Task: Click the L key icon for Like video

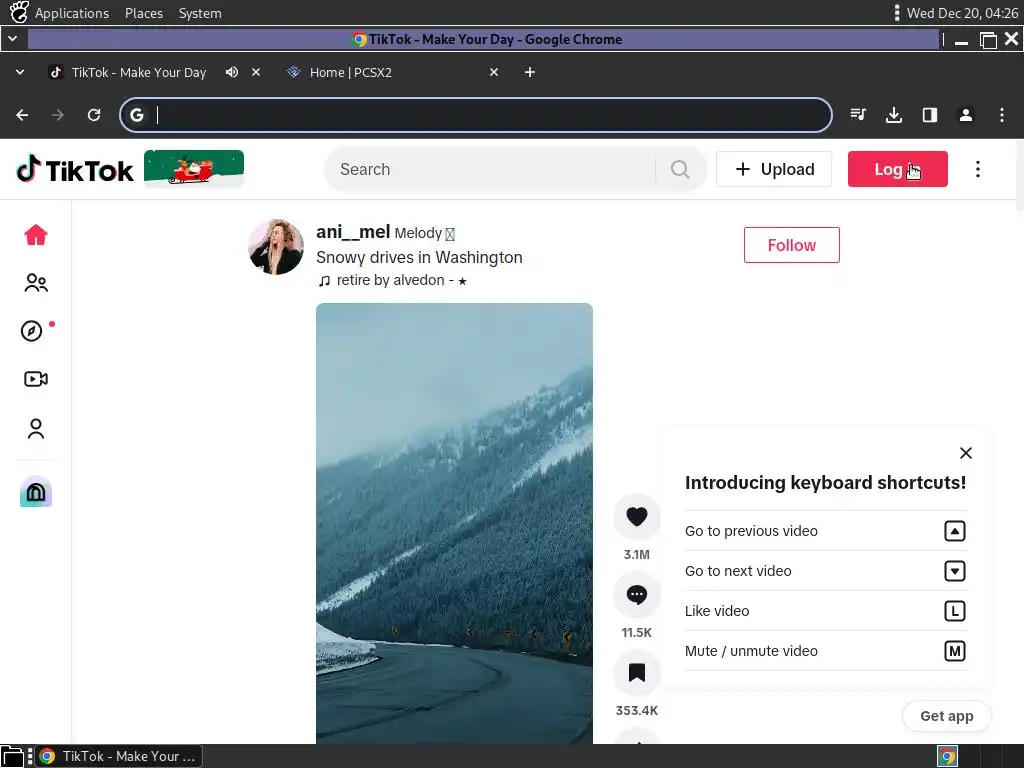Action: click(x=955, y=611)
